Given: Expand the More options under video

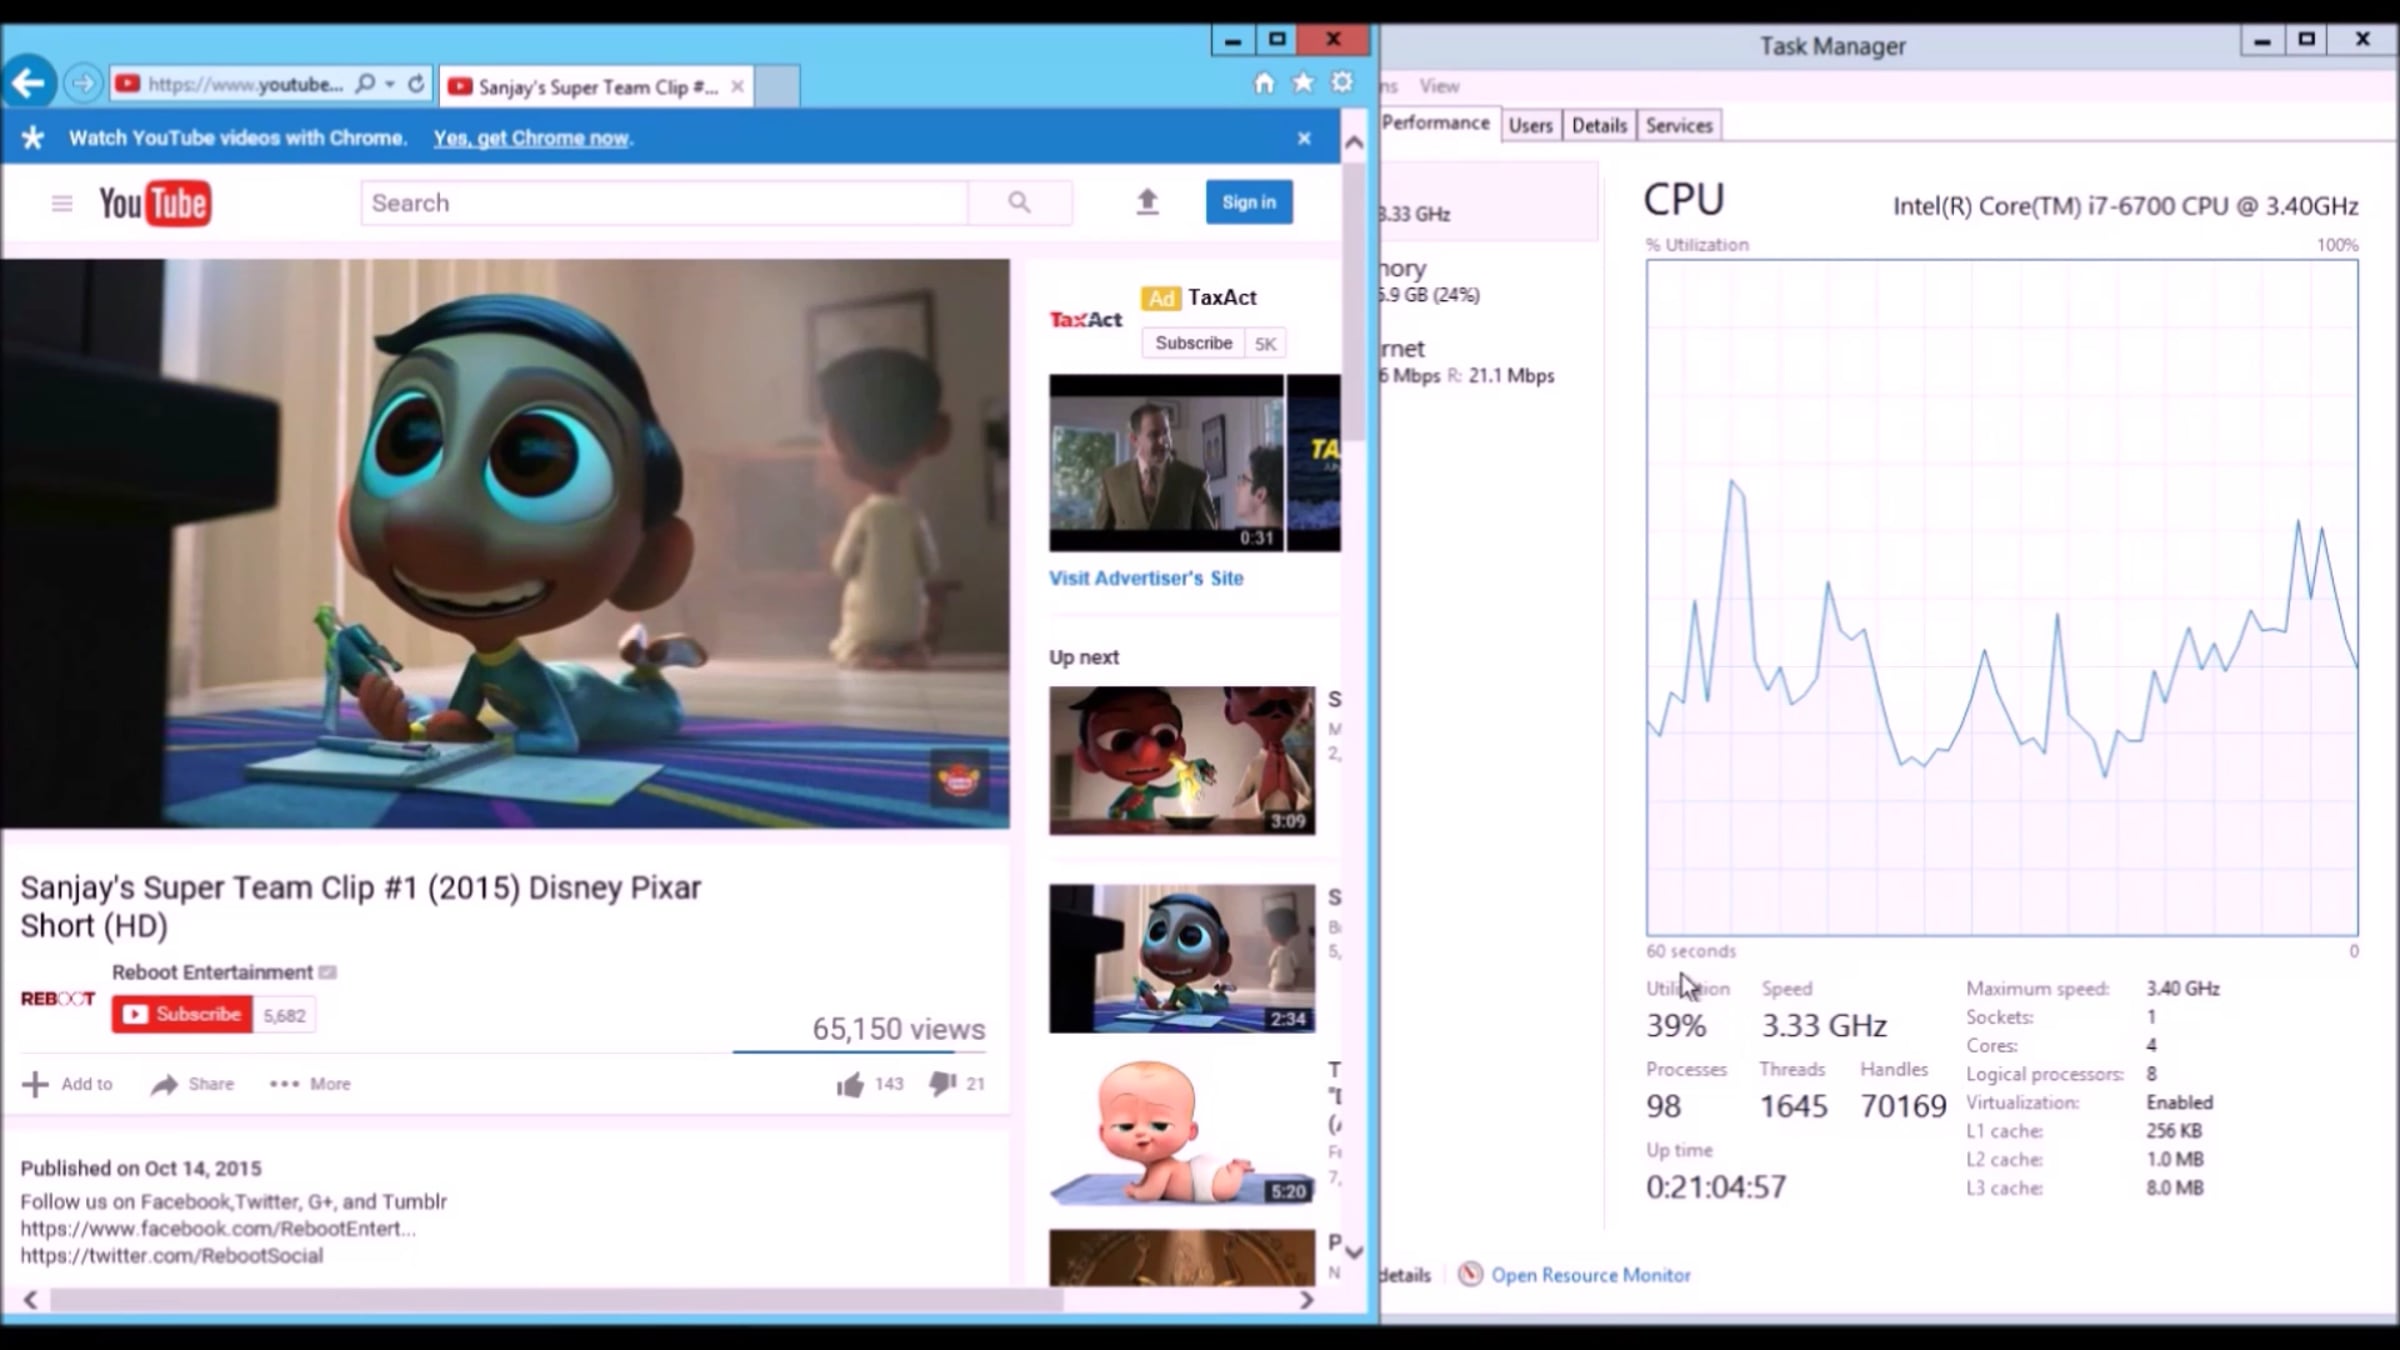Looking at the screenshot, I should (x=310, y=1084).
